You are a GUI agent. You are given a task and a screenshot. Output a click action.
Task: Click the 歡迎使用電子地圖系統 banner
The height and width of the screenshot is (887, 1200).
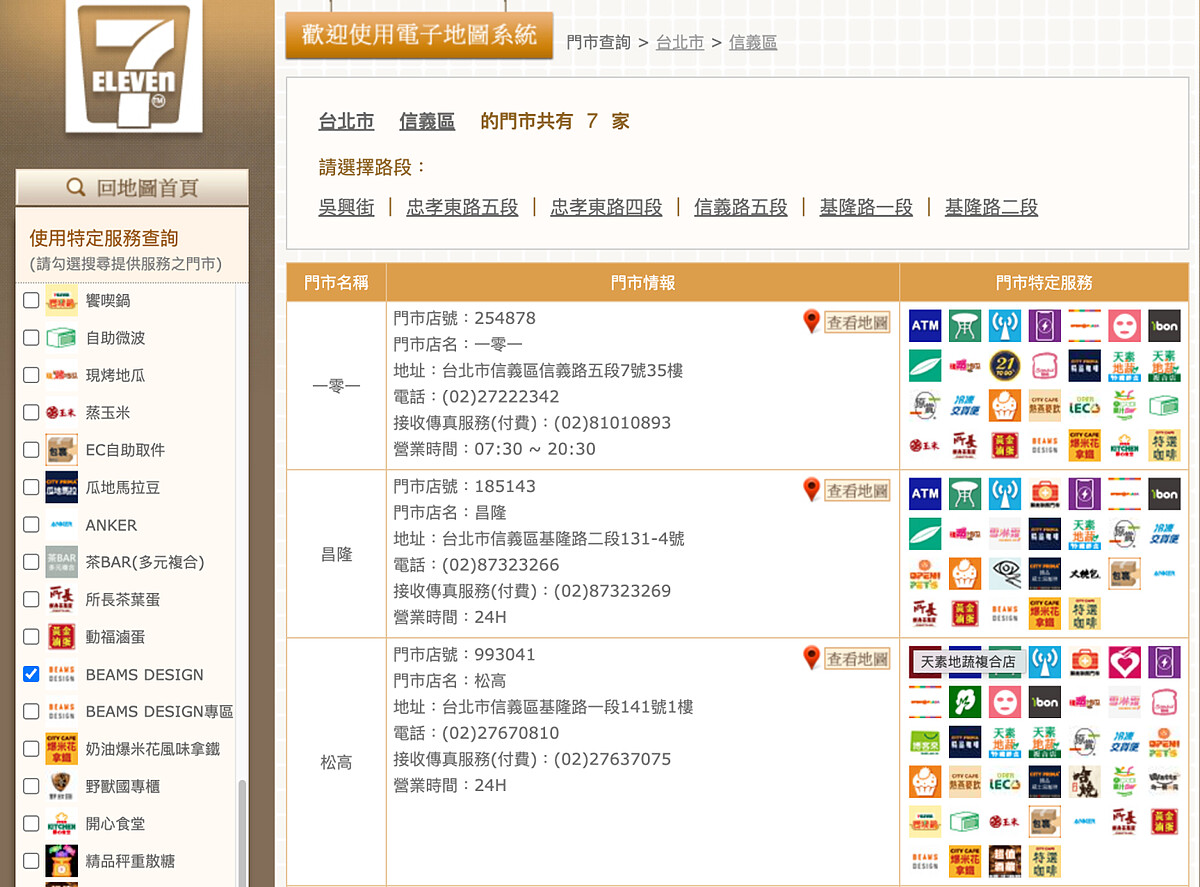coord(419,36)
